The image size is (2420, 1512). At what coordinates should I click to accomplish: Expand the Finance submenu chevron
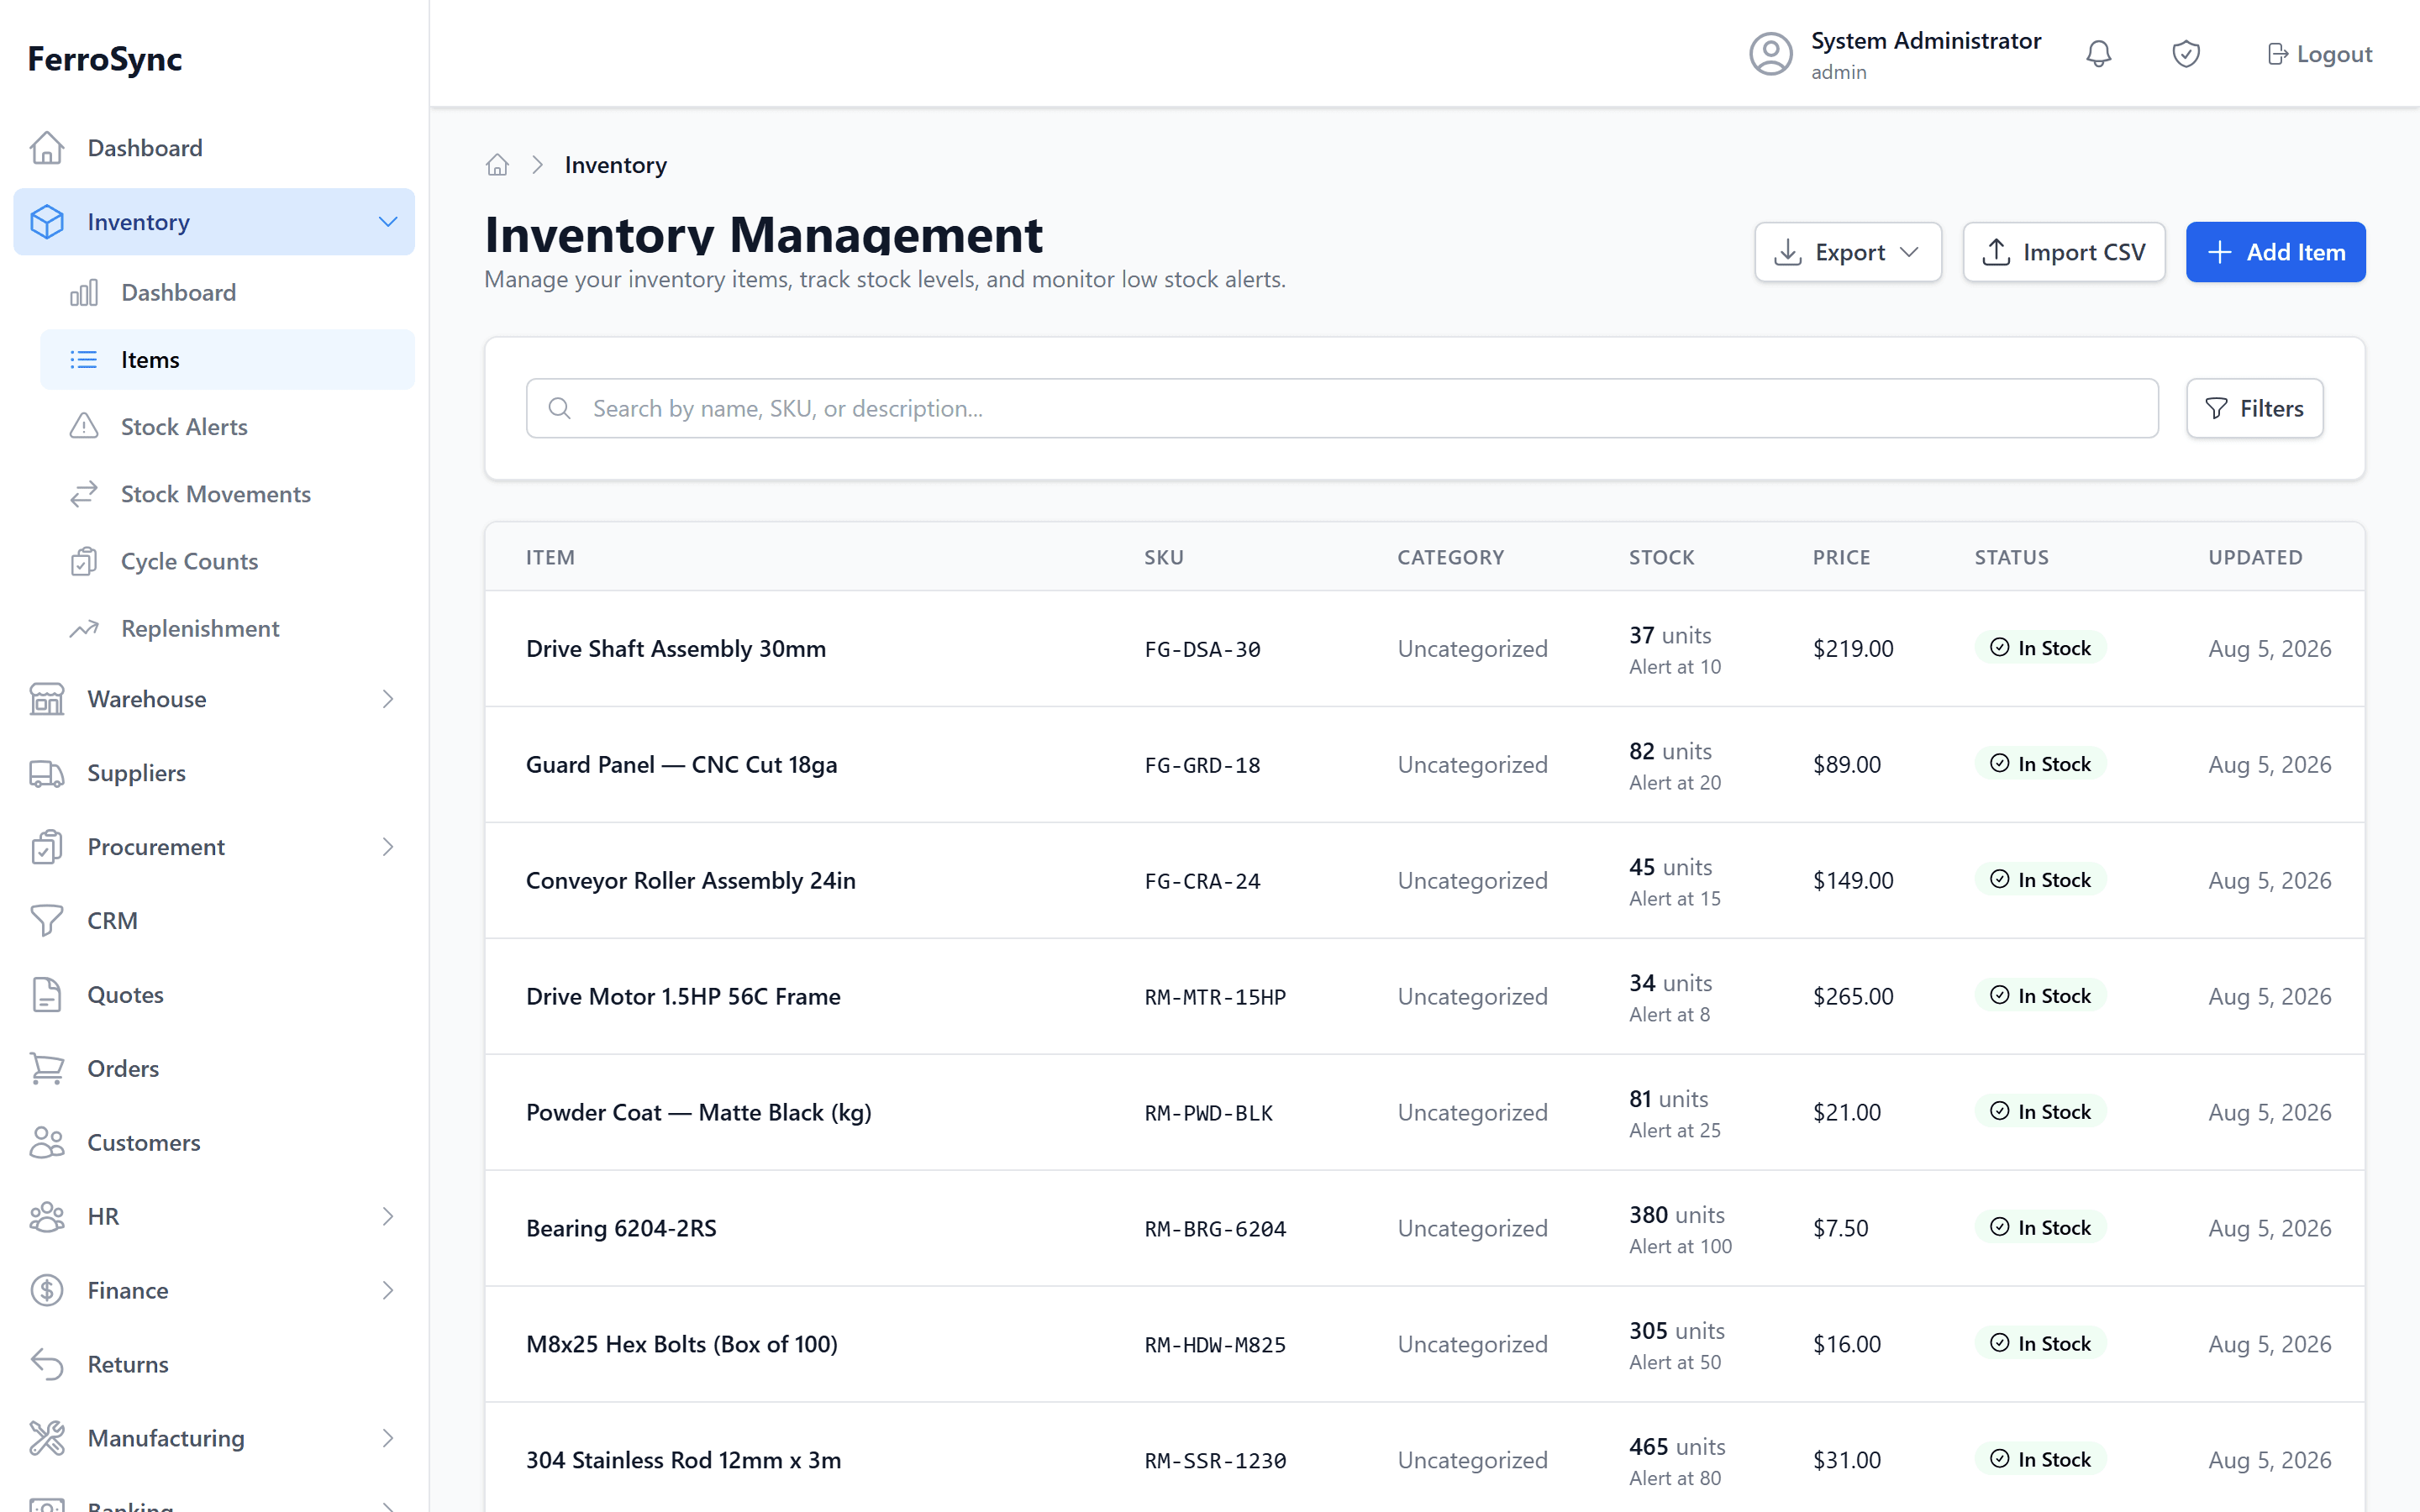coord(388,1290)
